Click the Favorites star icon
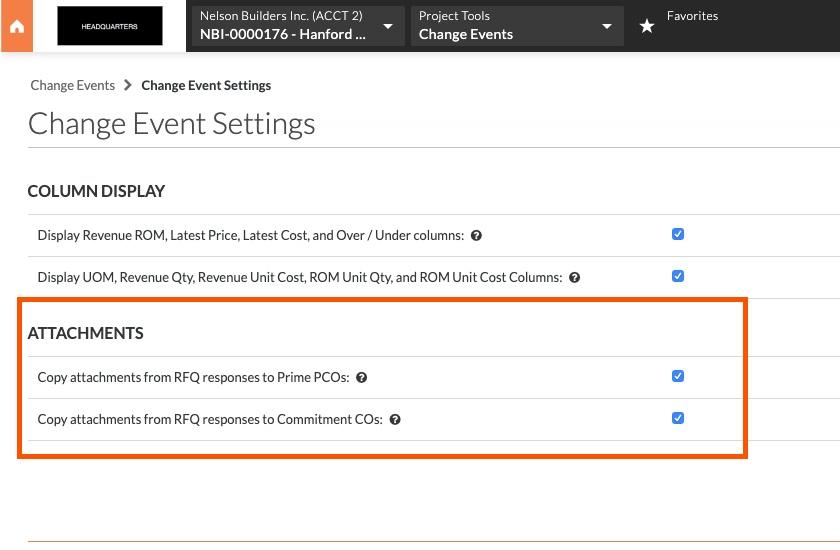The image size is (840, 550). pyautogui.click(x=647, y=27)
